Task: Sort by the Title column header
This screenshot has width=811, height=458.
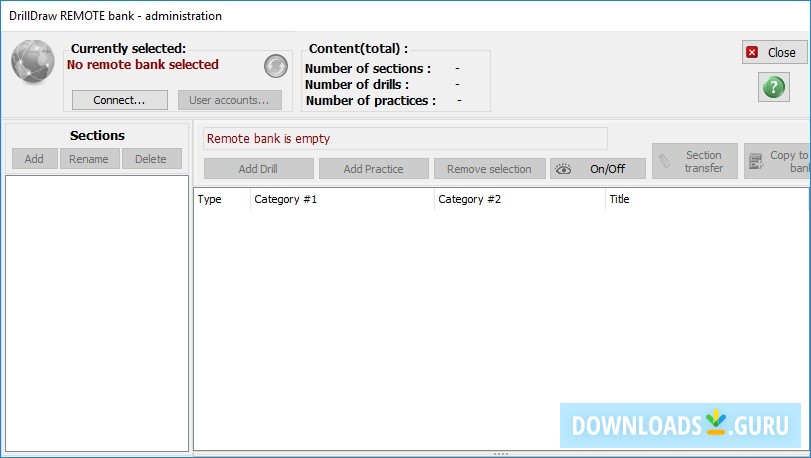Action: (x=707, y=199)
